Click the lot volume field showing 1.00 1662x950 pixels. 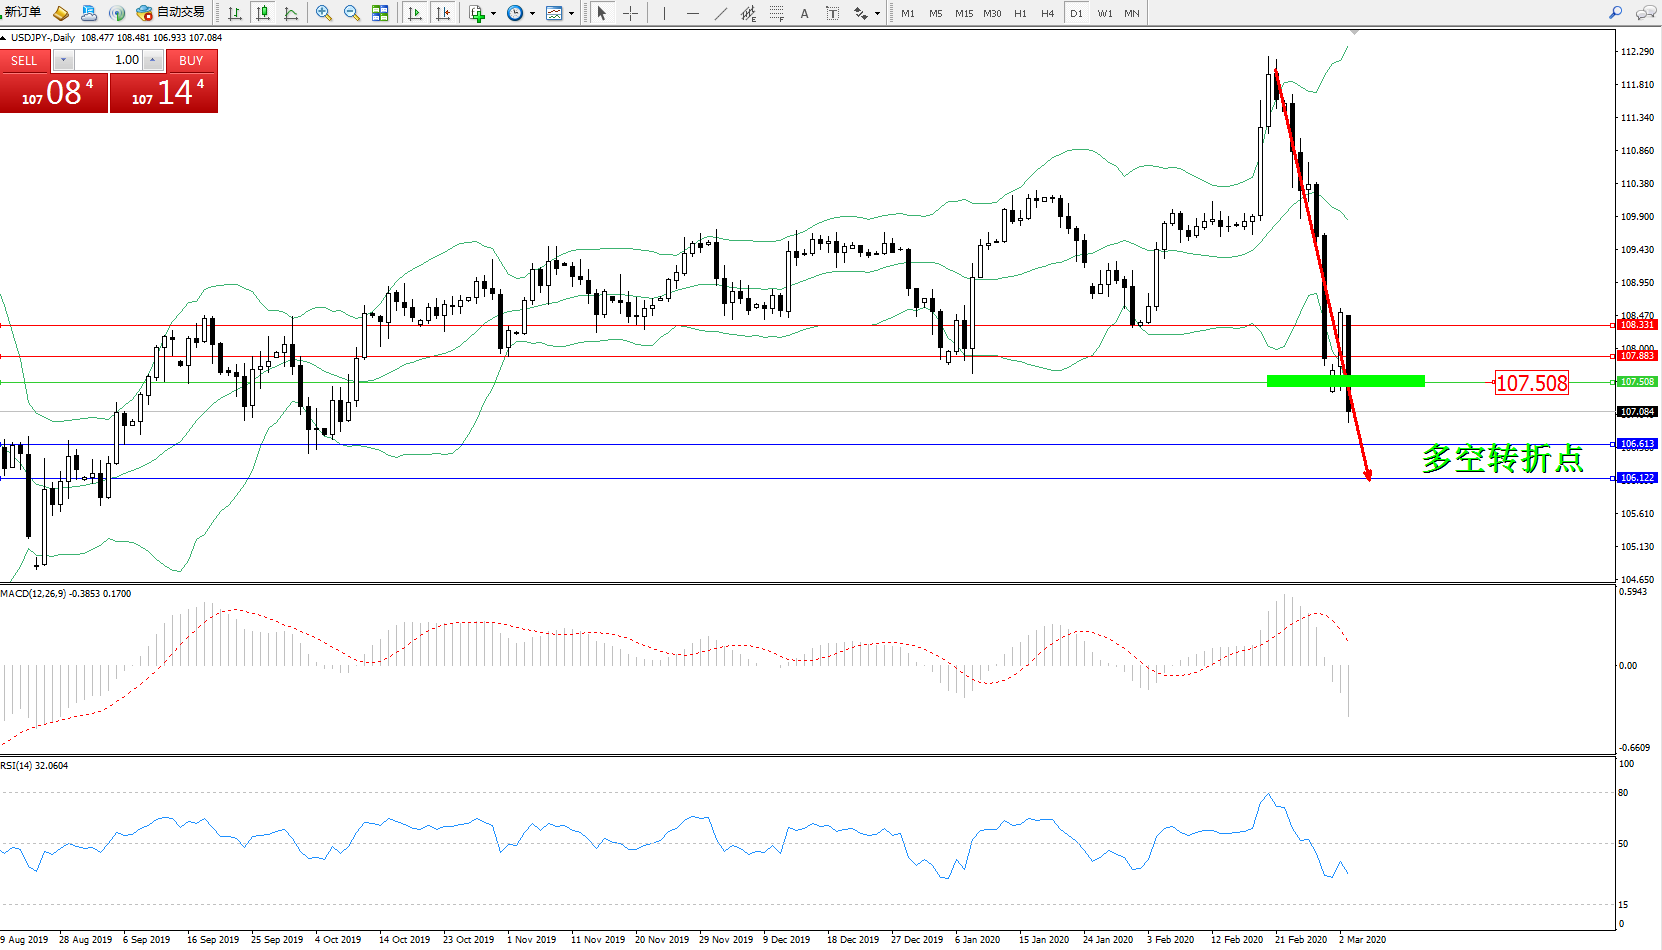[x=108, y=60]
